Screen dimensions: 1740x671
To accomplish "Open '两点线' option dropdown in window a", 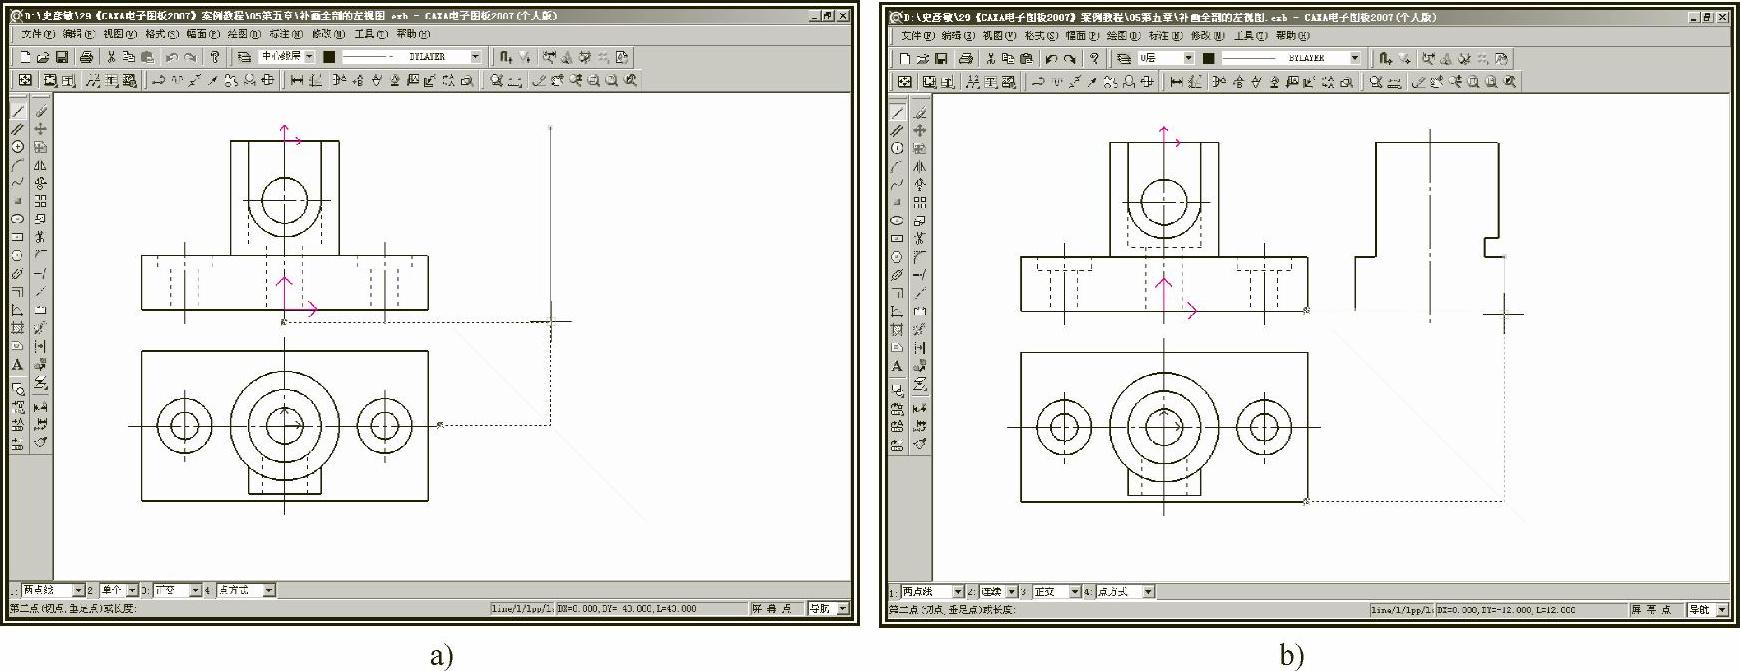I will pyautogui.click(x=53, y=590).
